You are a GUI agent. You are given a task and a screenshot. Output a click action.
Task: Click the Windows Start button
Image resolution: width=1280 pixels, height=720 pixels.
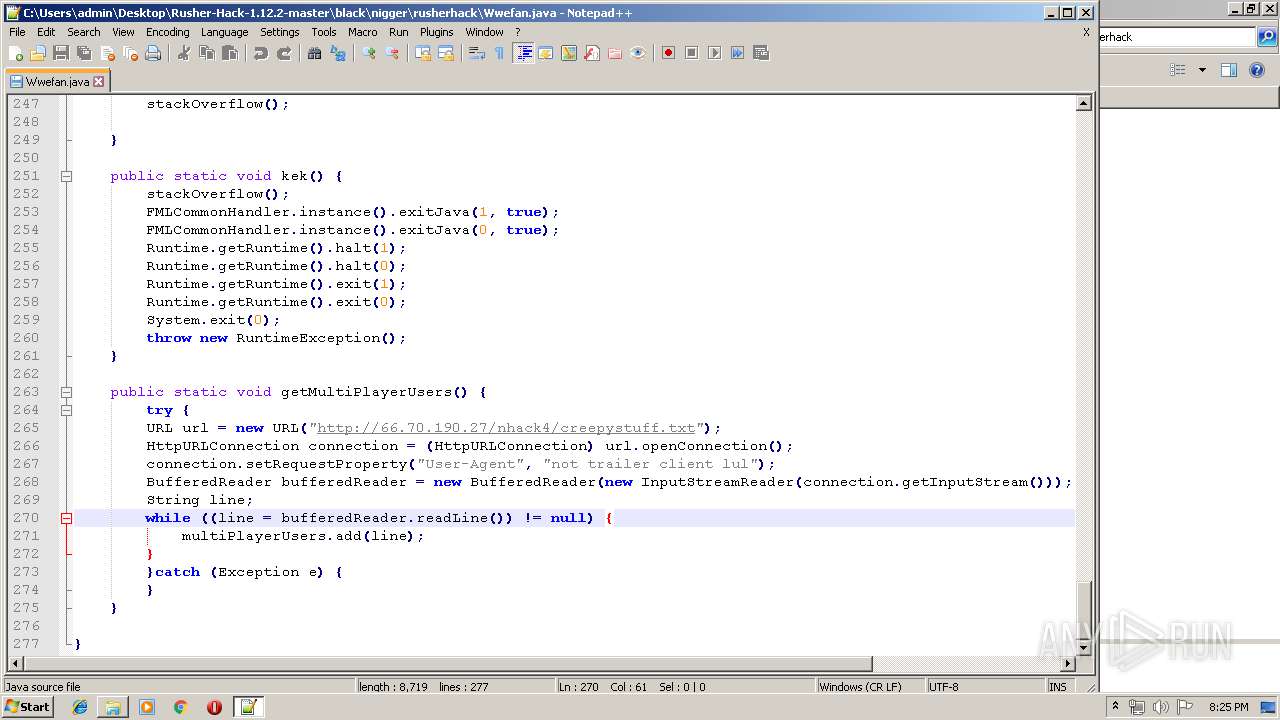coord(28,707)
